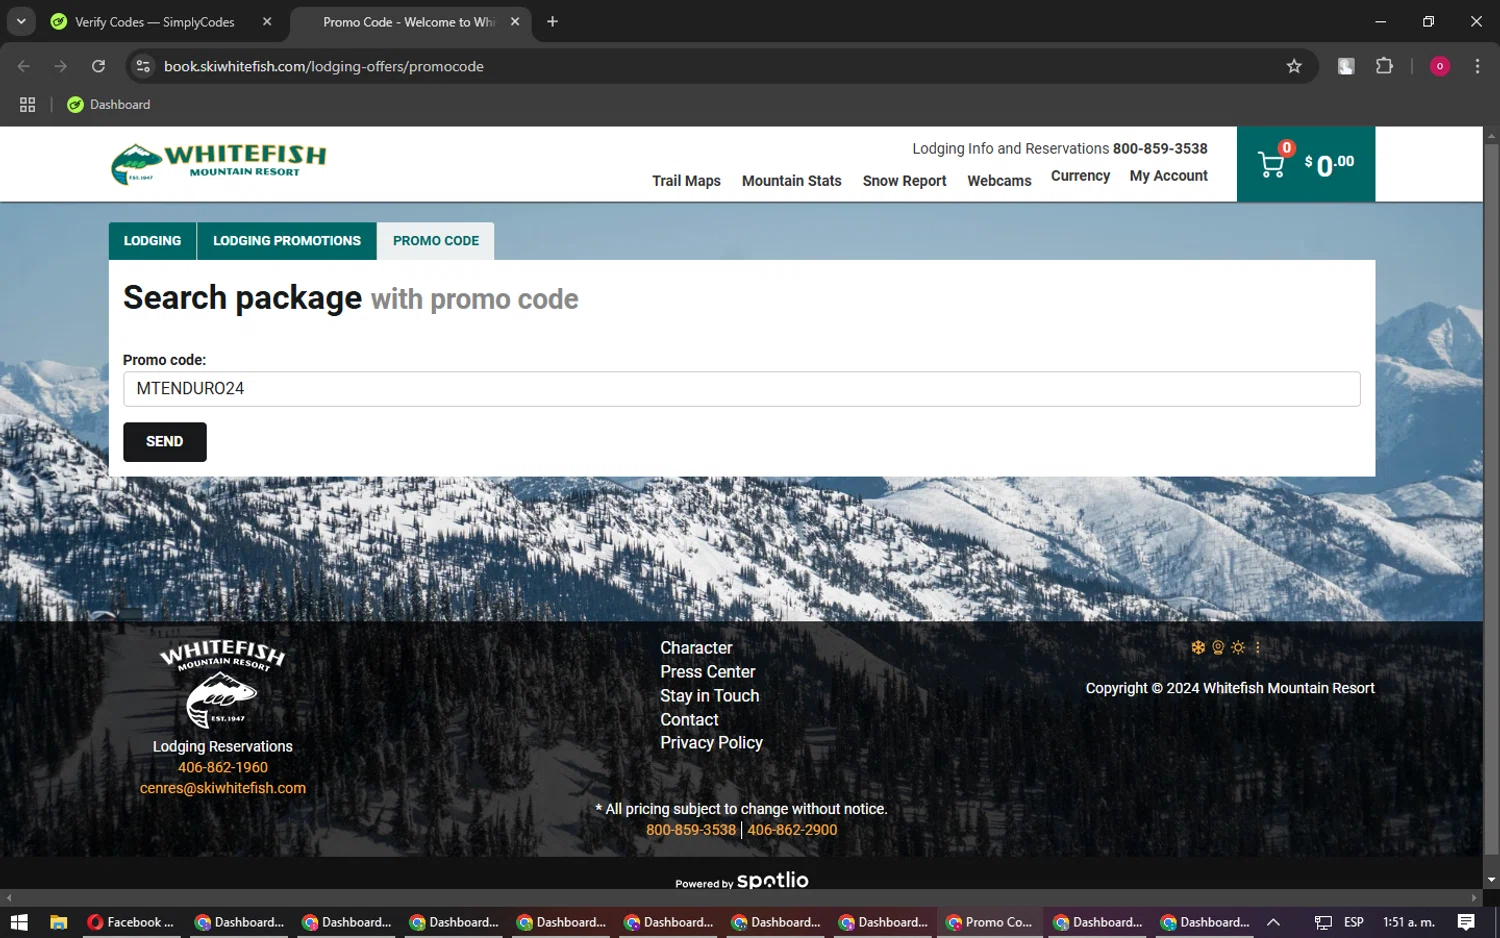Image resolution: width=1500 pixels, height=938 pixels.
Task: Click the webcam icon in footer
Action: [1217, 647]
